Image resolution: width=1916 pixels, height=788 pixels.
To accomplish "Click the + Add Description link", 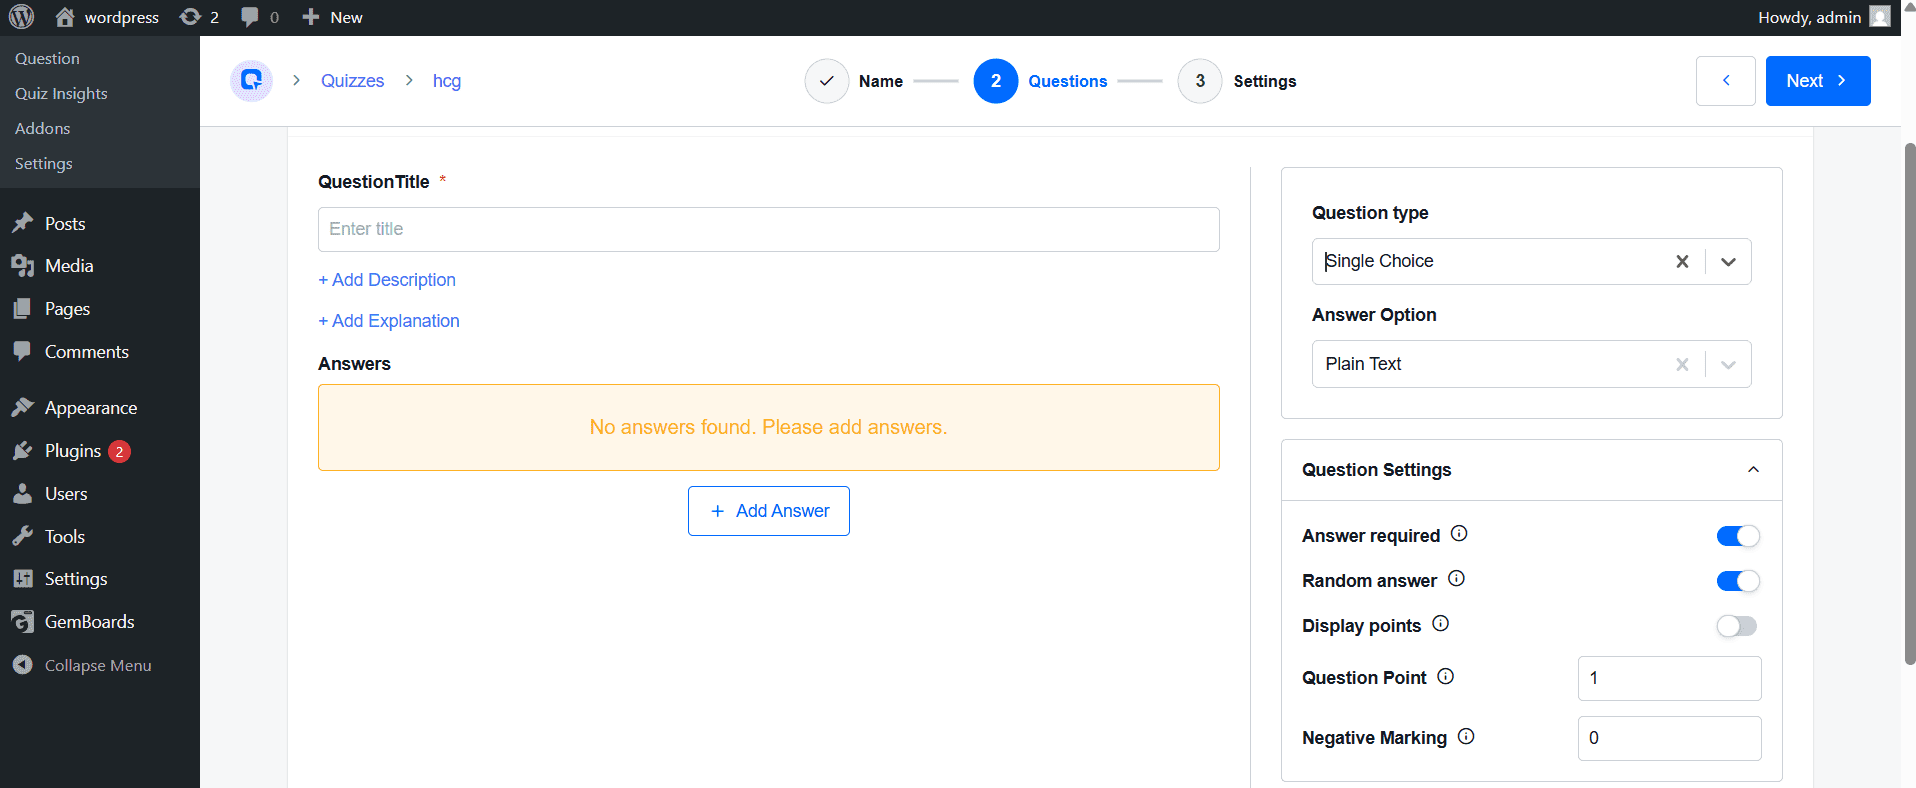I will click(x=387, y=280).
